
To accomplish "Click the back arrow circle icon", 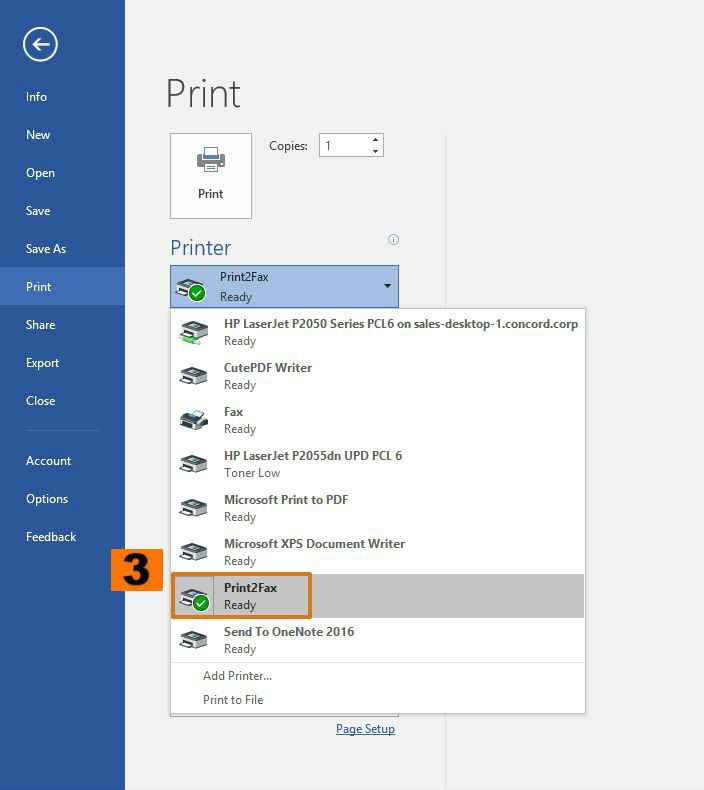I will (x=40, y=44).
